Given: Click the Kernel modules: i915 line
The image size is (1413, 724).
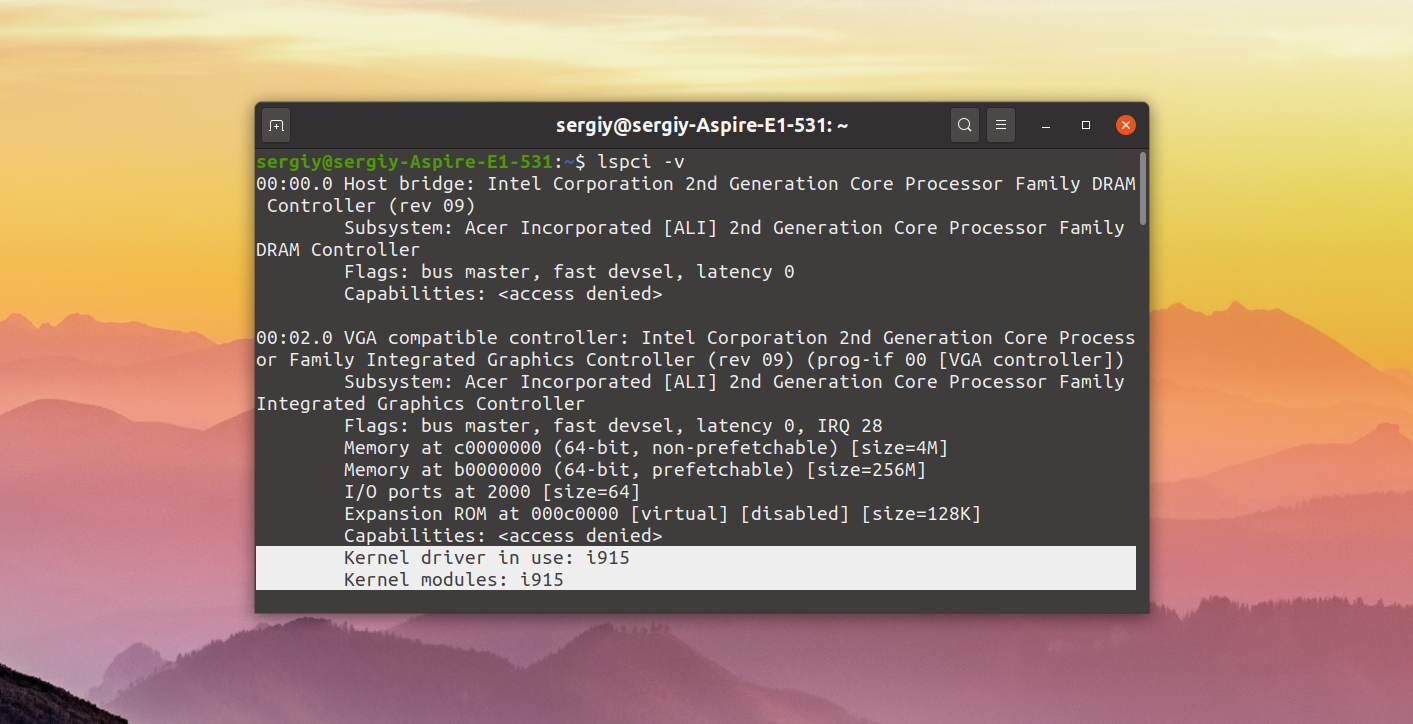Looking at the screenshot, I should pyautogui.click(x=696, y=580).
